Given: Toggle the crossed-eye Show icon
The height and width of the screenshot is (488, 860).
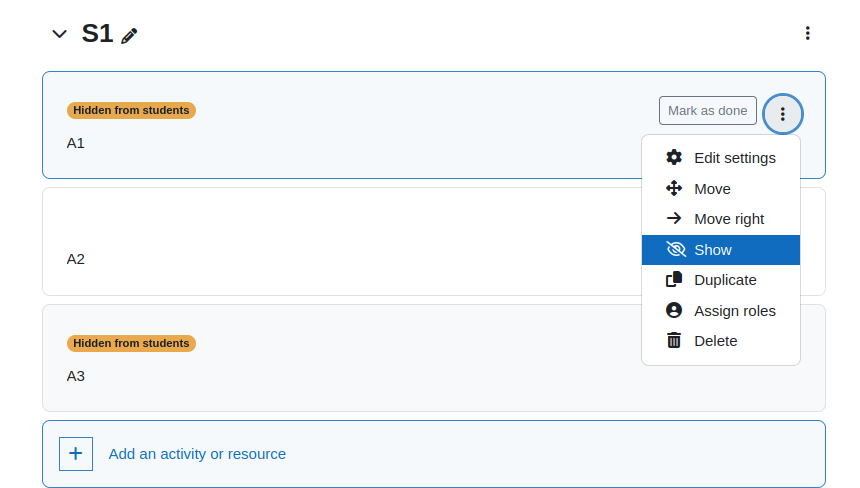Looking at the screenshot, I should 676,249.
